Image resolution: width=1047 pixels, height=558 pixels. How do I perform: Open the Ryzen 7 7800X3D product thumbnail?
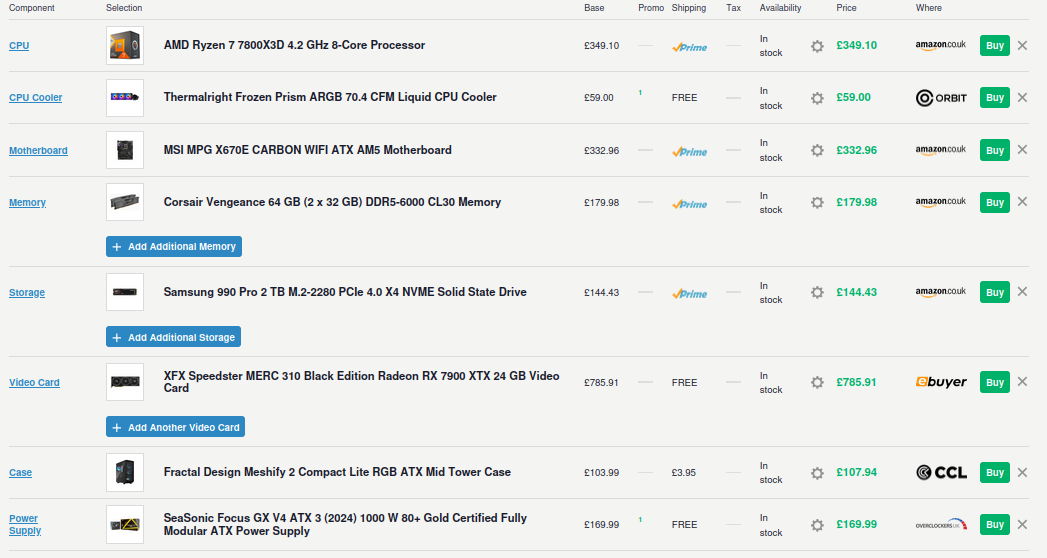click(x=125, y=45)
